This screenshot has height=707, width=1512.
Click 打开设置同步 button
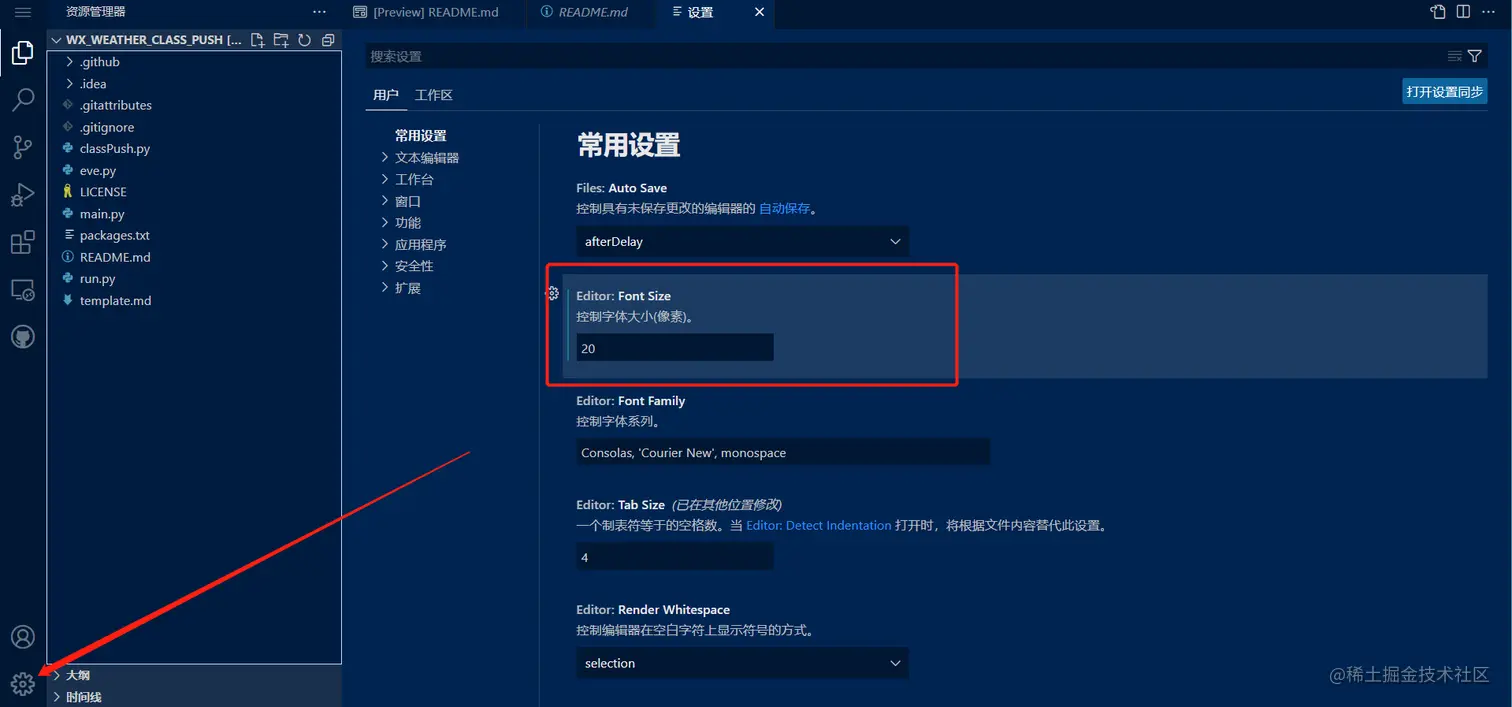[1444, 91]
